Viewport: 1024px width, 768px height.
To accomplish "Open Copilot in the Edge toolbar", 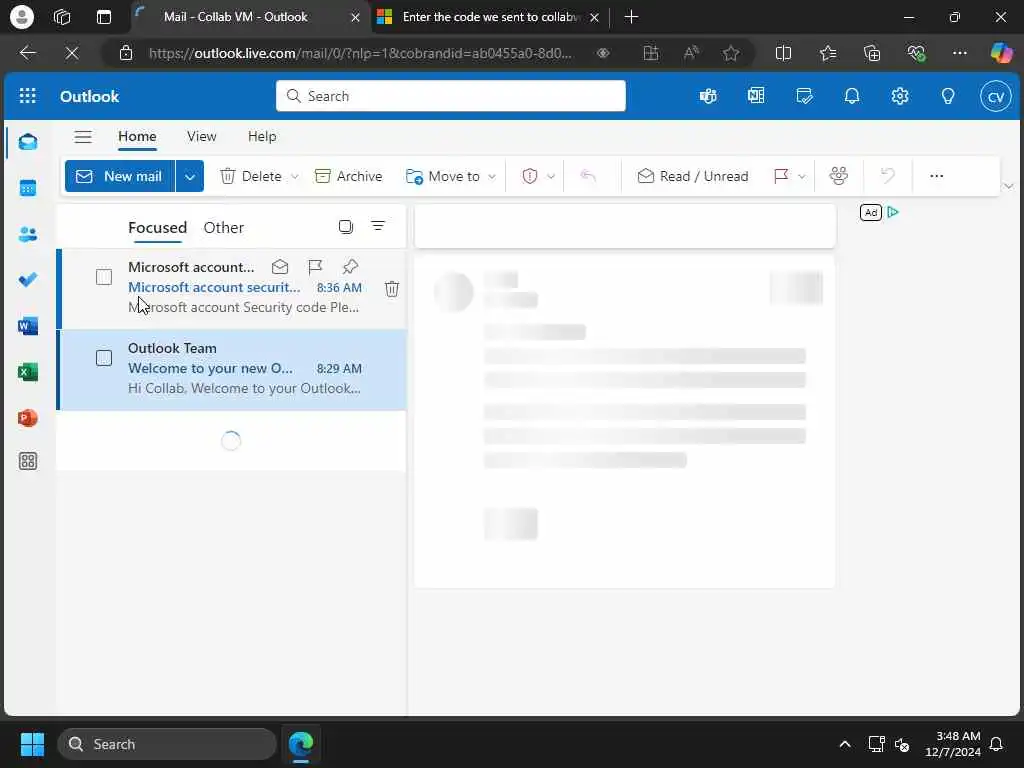I will (1000, 52).
